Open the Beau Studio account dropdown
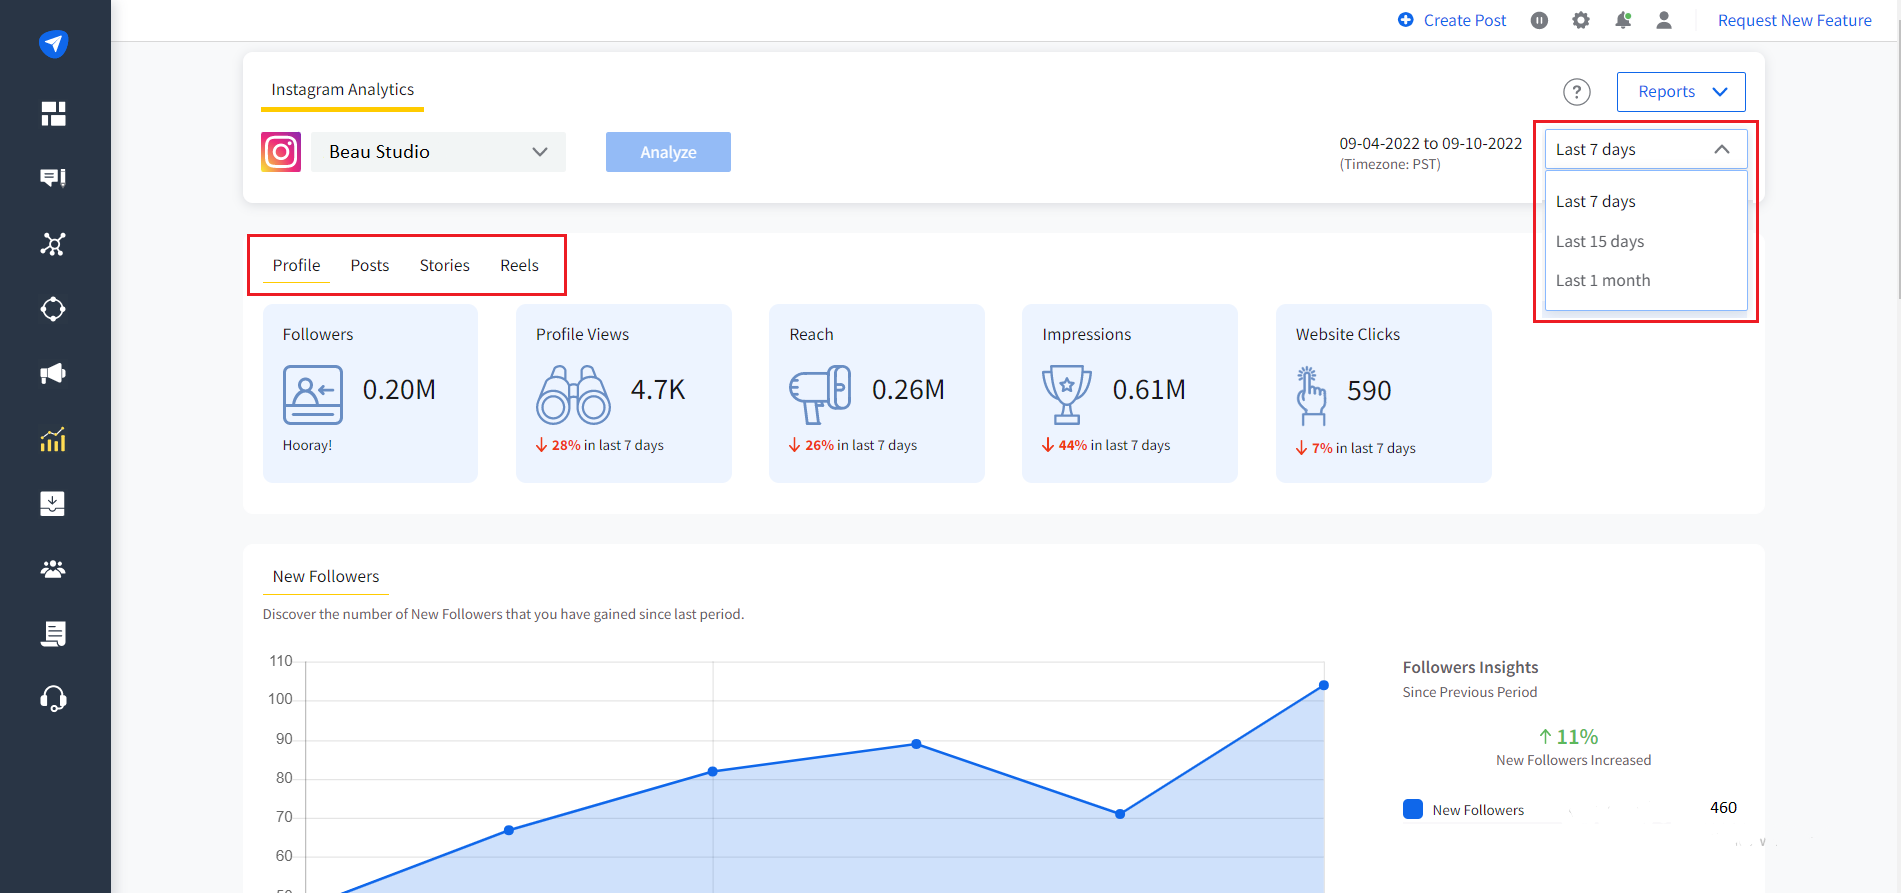 (x=438, y=152)
